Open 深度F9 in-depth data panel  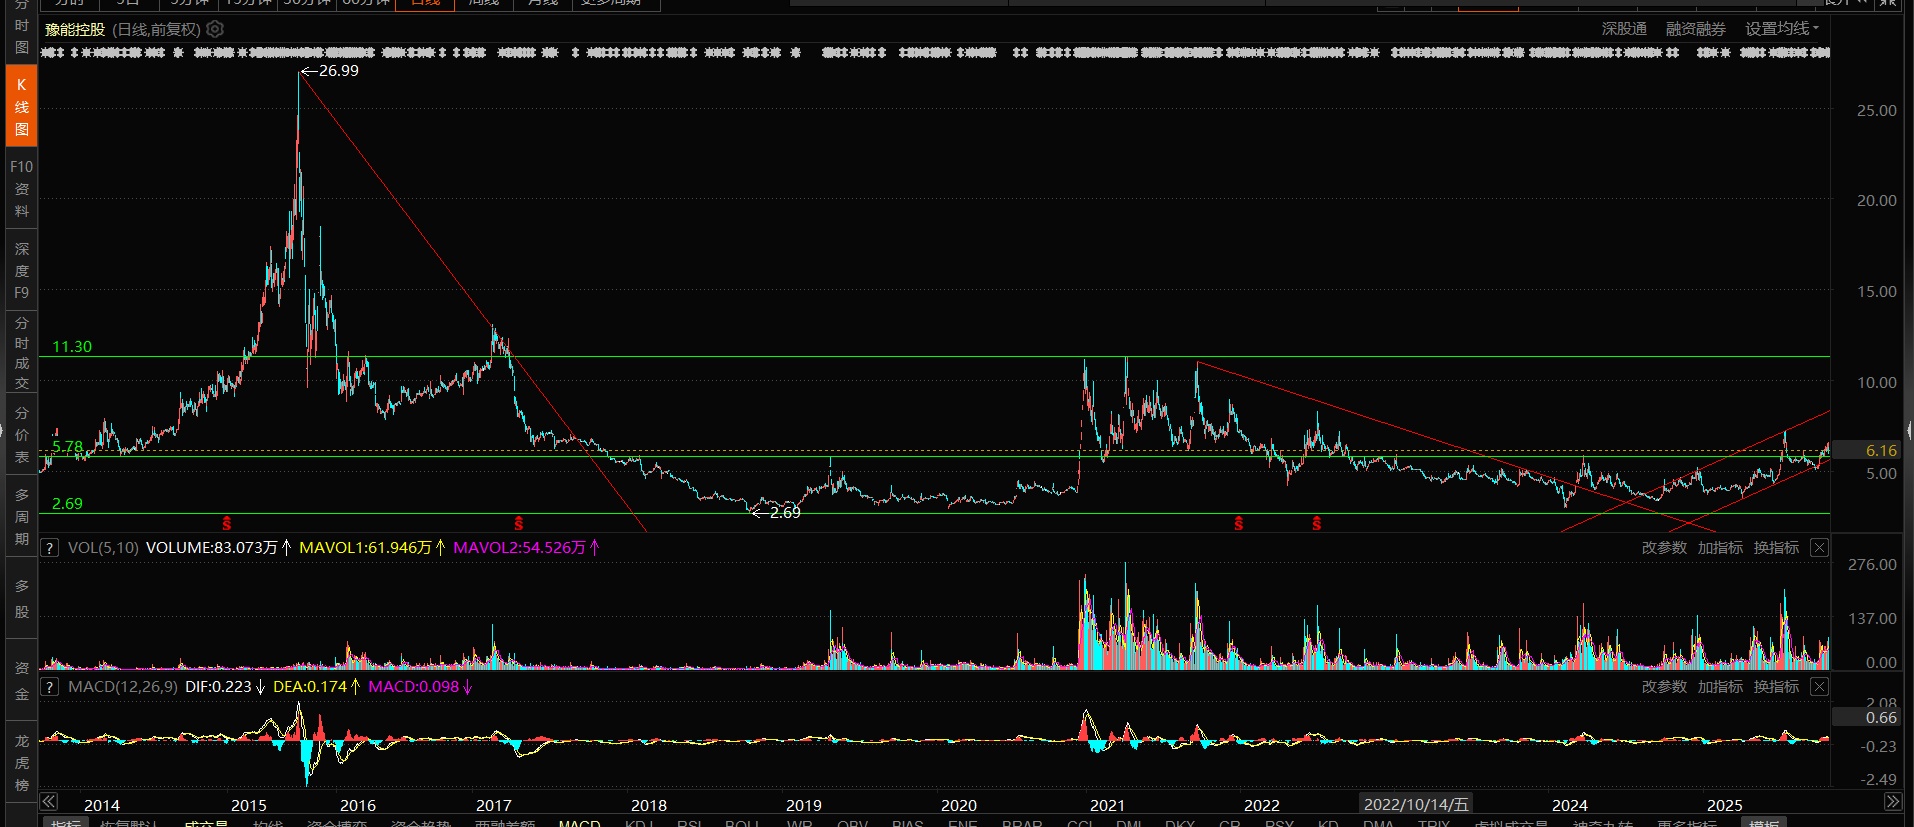pyautogui.click(x=21, y=270)
